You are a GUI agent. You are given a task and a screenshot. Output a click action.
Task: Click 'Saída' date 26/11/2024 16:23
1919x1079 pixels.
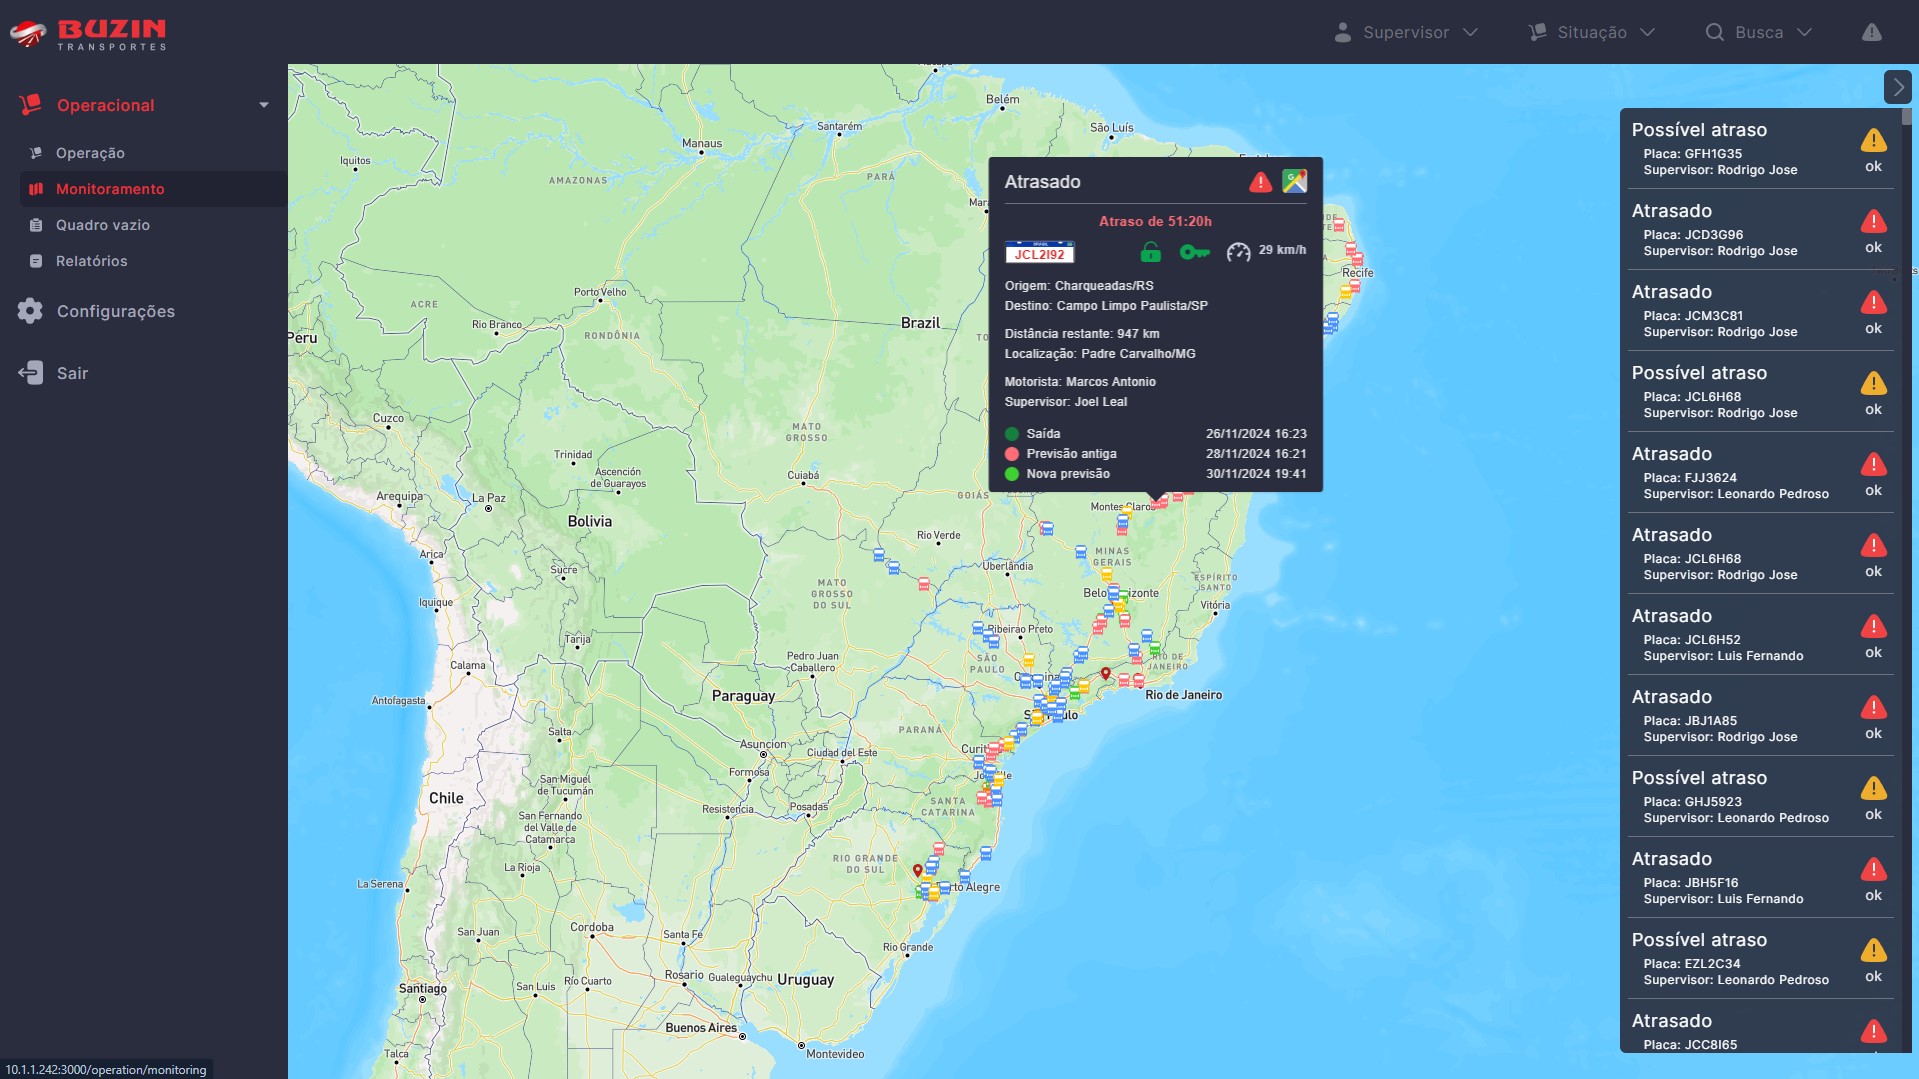pos(1256,434)
